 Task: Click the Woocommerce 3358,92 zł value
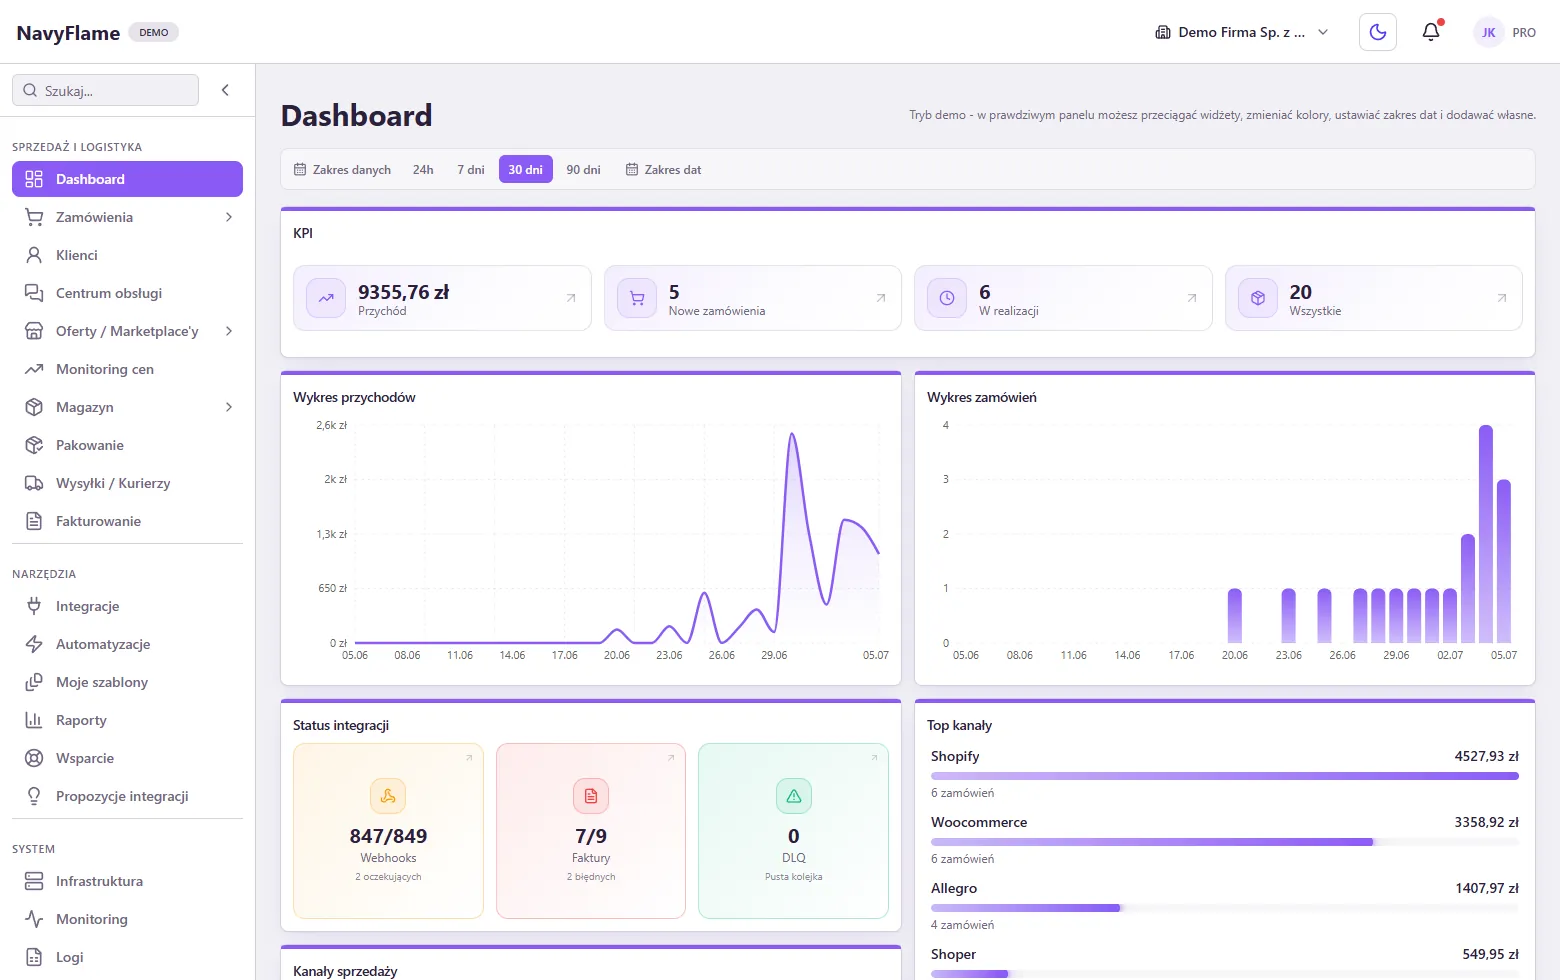pyautogui.click(x=1486, y=822)
